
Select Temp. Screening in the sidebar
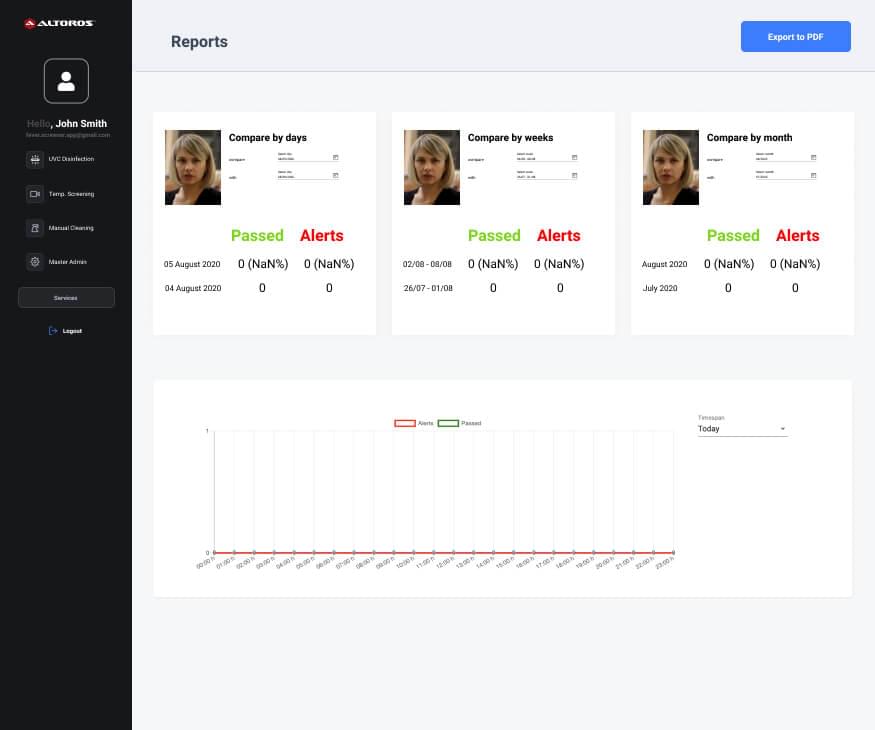[x=71, y=194]
